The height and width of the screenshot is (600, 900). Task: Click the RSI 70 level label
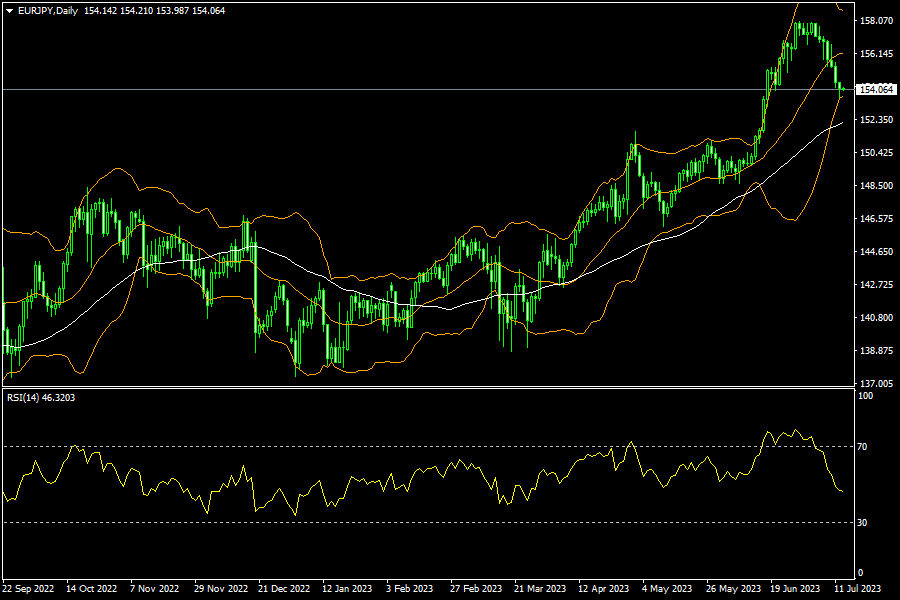[862, 447]
